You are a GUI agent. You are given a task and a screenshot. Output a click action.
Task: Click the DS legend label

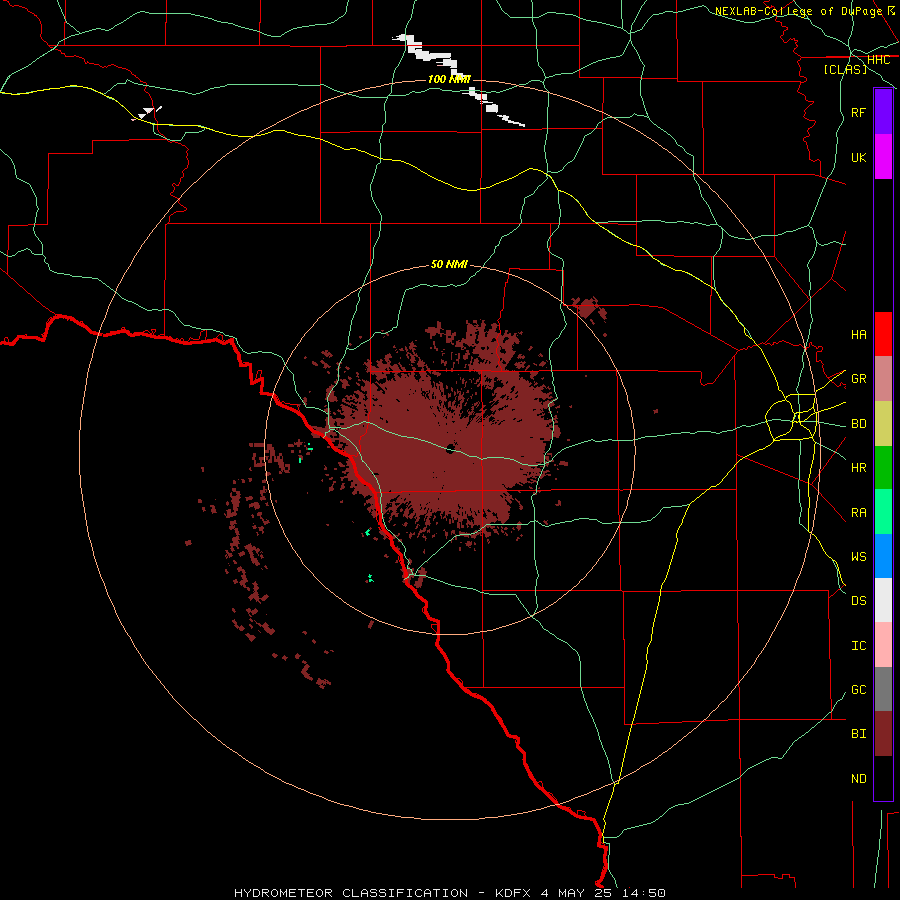tap(858, 601)
